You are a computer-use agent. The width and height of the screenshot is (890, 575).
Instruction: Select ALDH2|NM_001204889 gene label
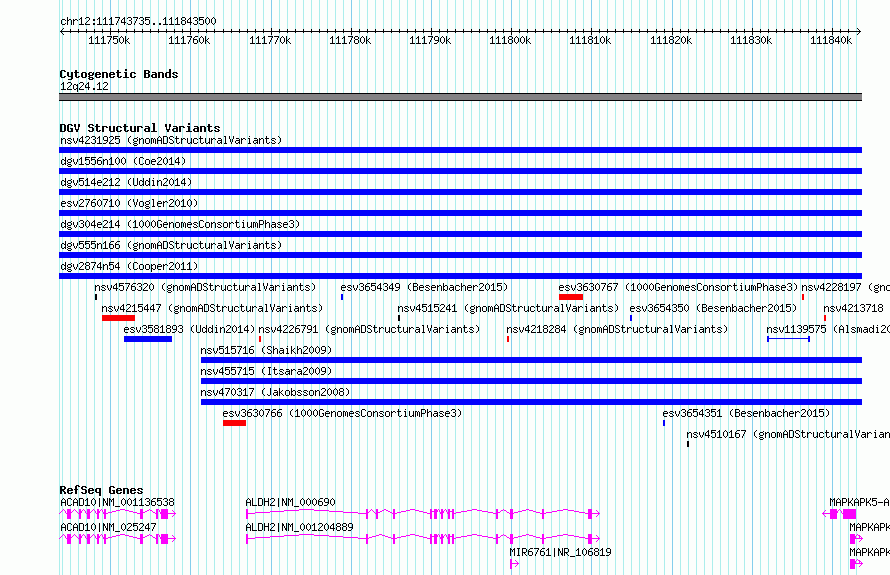point(299,527)
